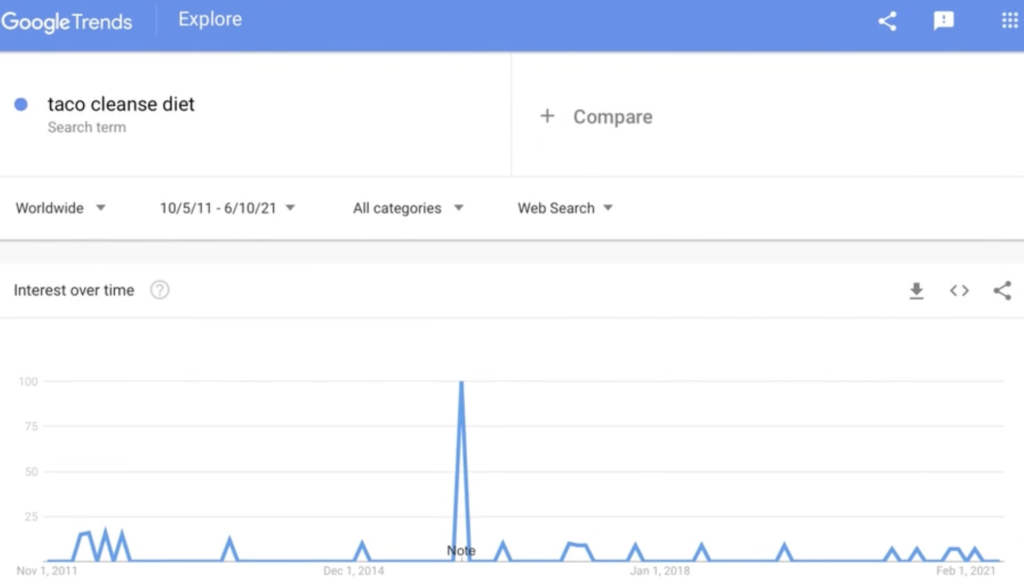Expand the Worldwide region dropdown
The height and width of the screenshot is (586, 1024).
tap(61, 208)
